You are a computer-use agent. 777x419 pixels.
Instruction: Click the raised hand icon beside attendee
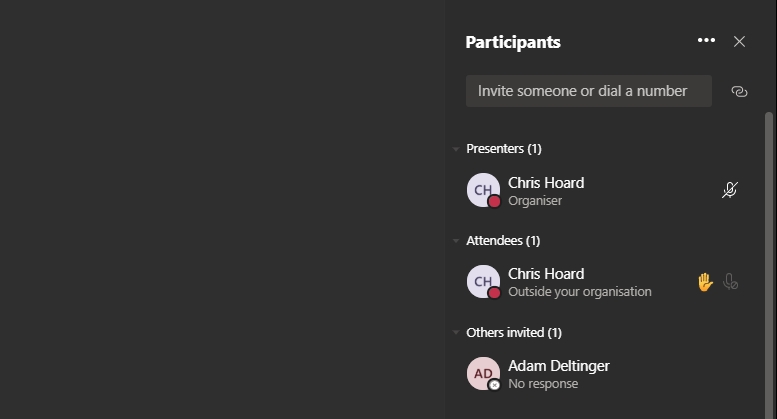coord(705,282)
